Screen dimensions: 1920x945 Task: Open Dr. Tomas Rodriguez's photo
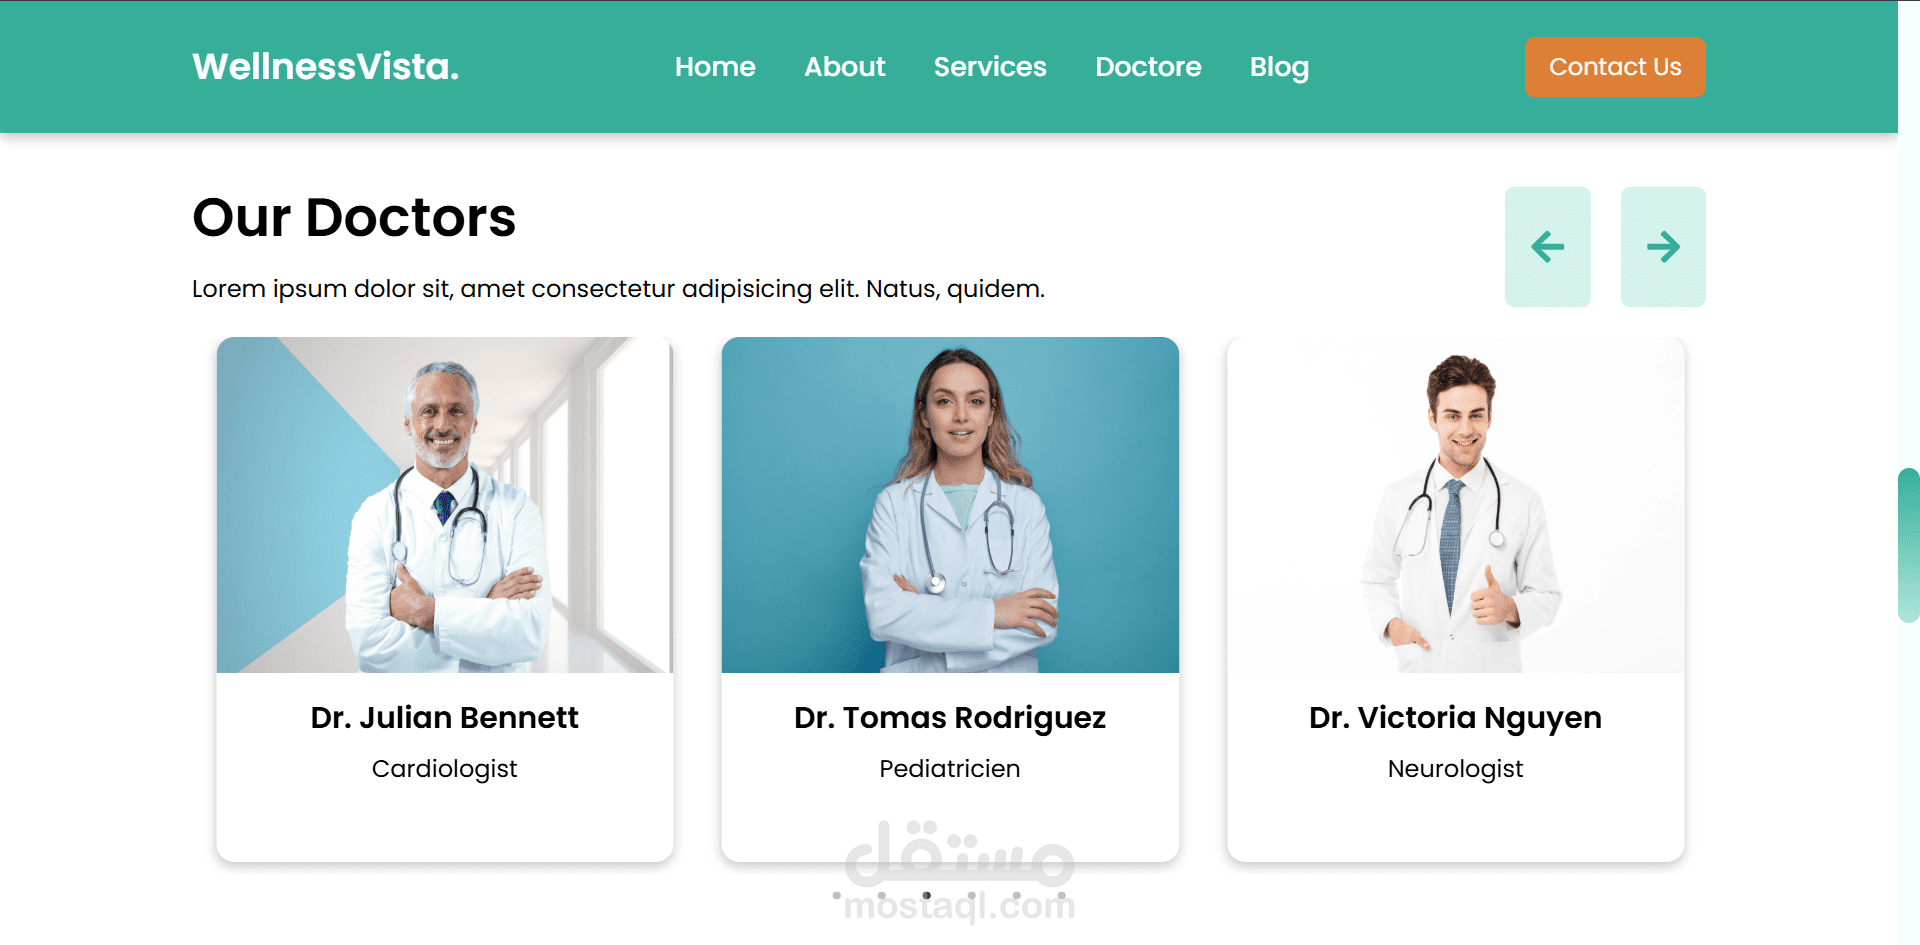(x=950, y=505)
